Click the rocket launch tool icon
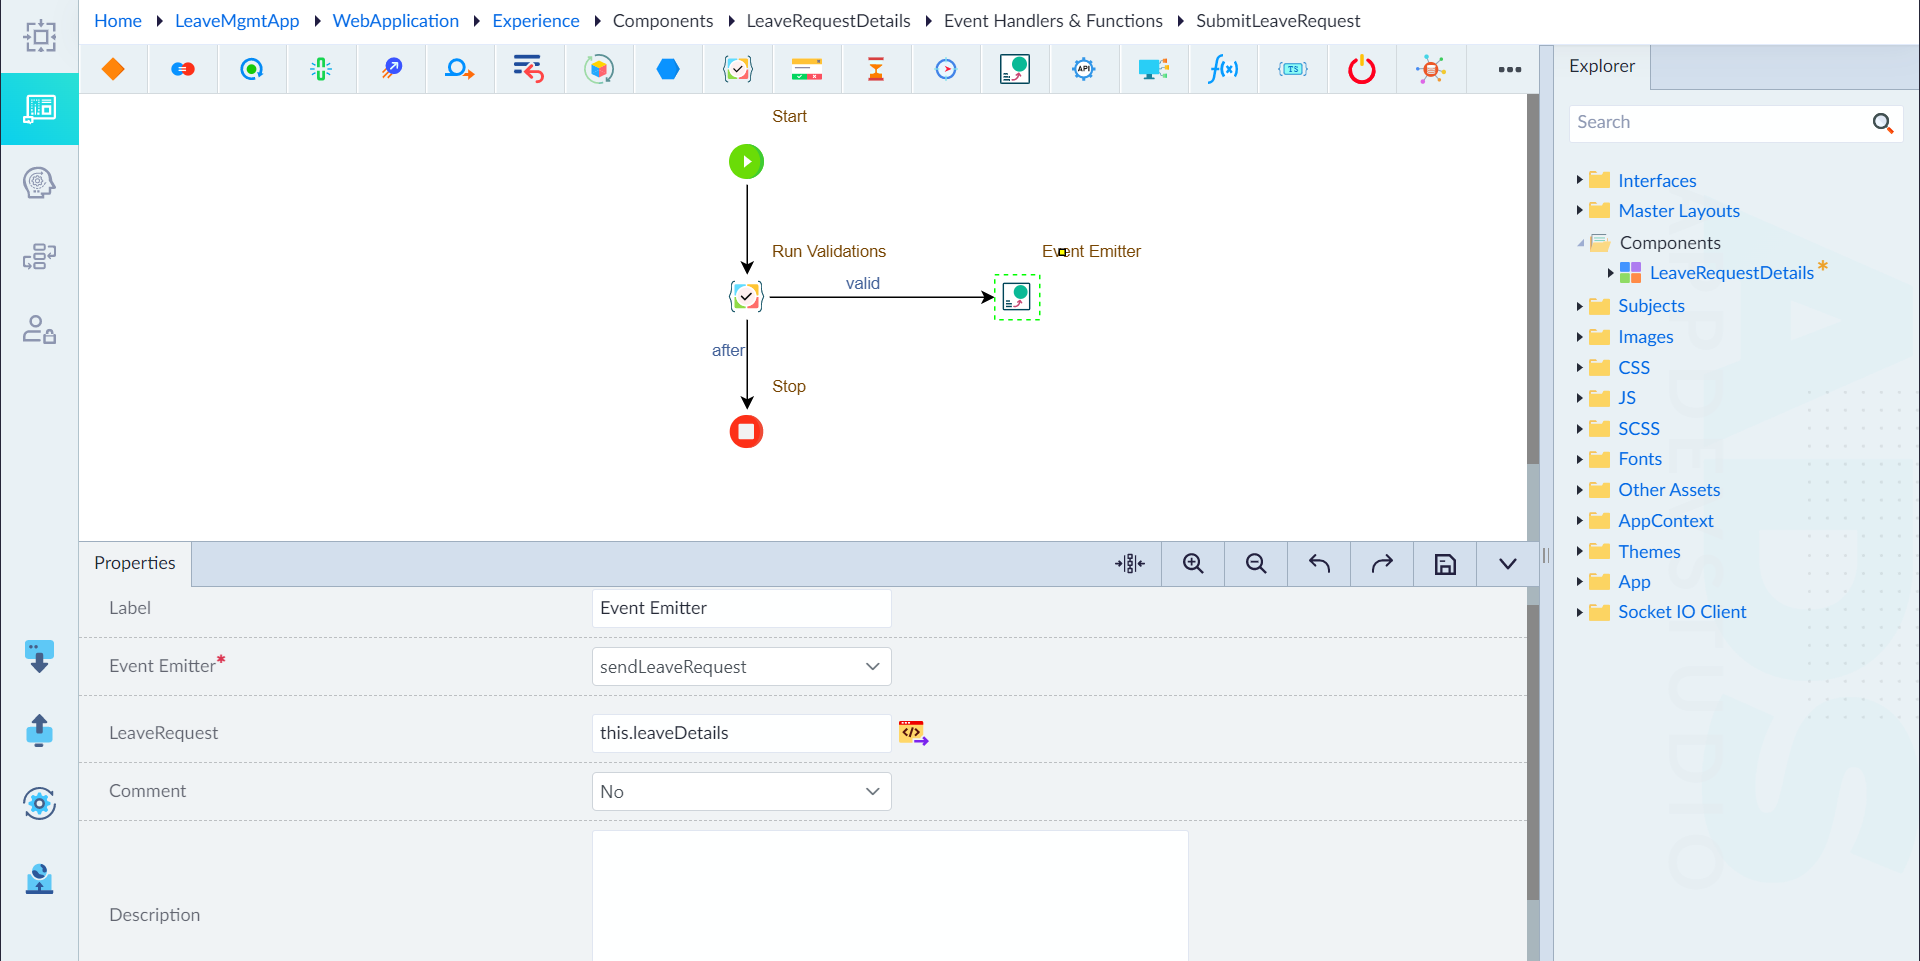 (391, 69)
